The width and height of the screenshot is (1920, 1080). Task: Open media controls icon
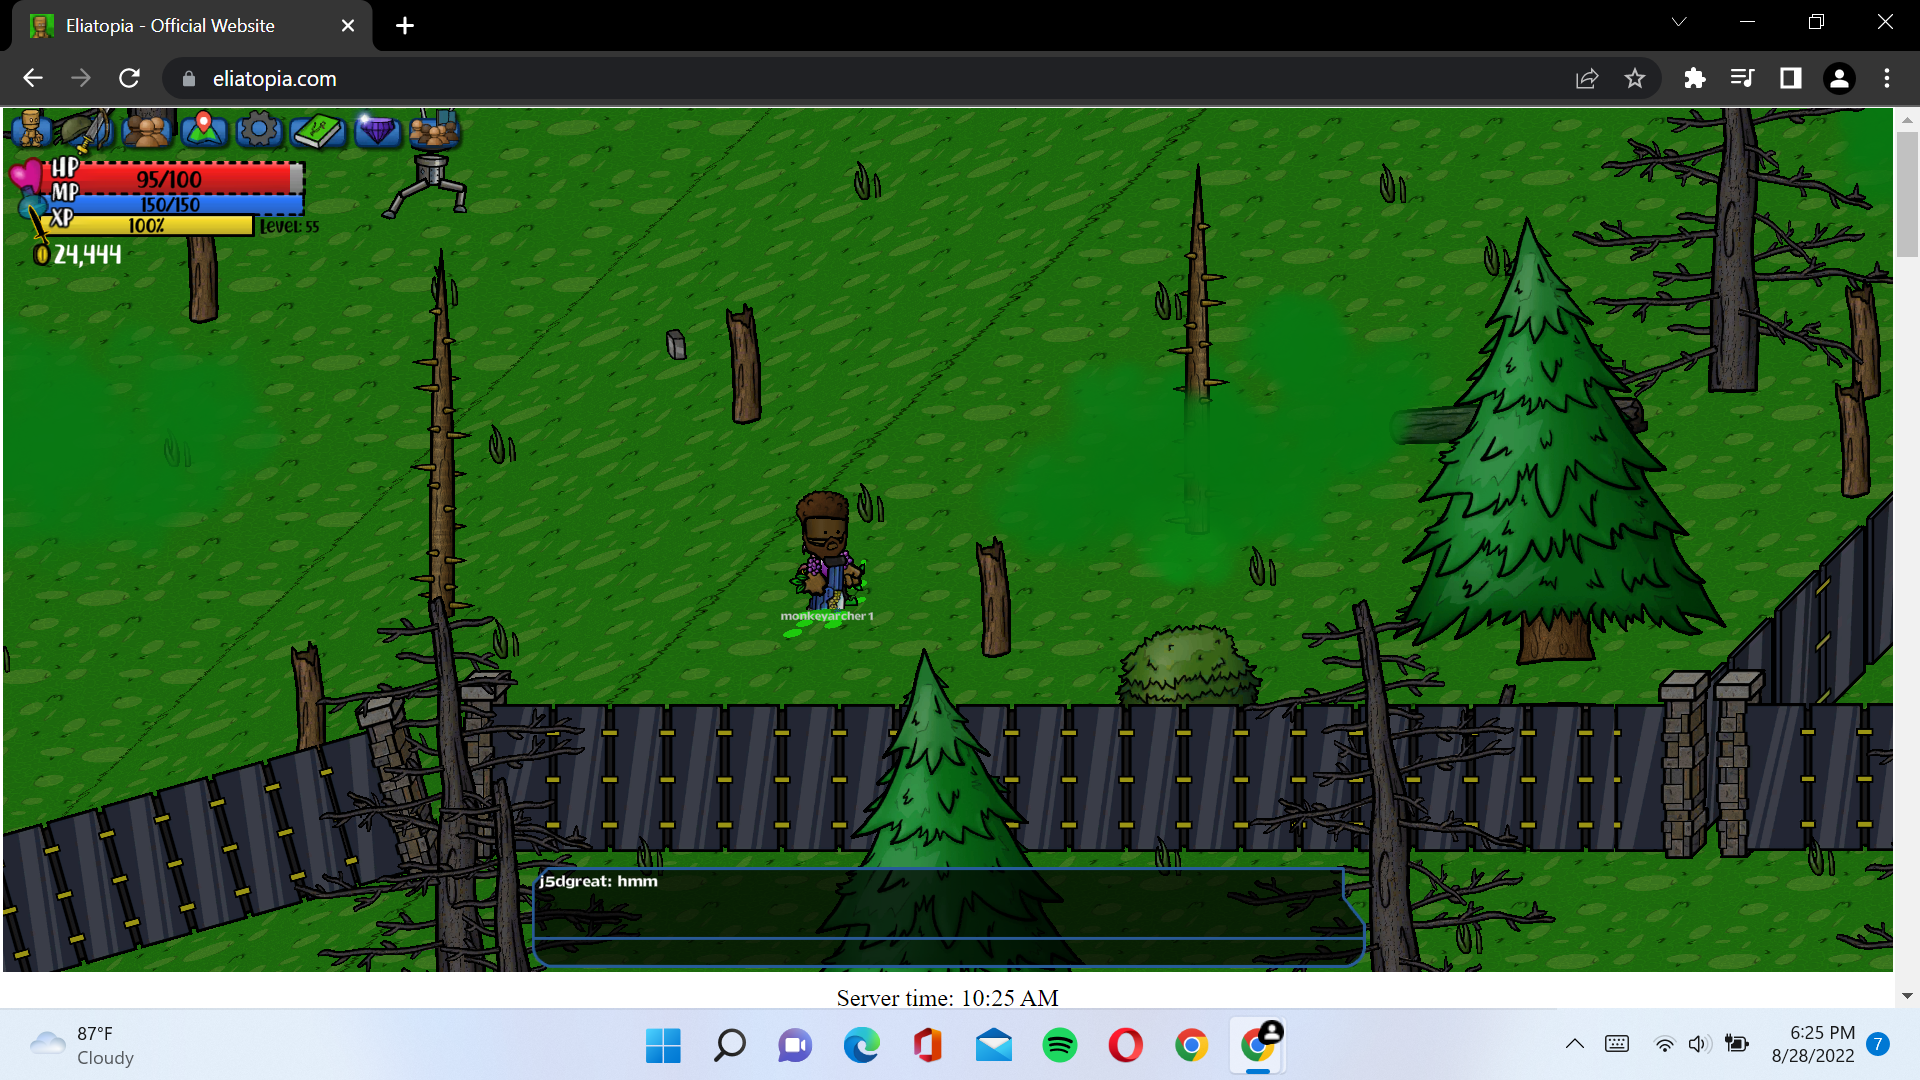click(1742, 78)
